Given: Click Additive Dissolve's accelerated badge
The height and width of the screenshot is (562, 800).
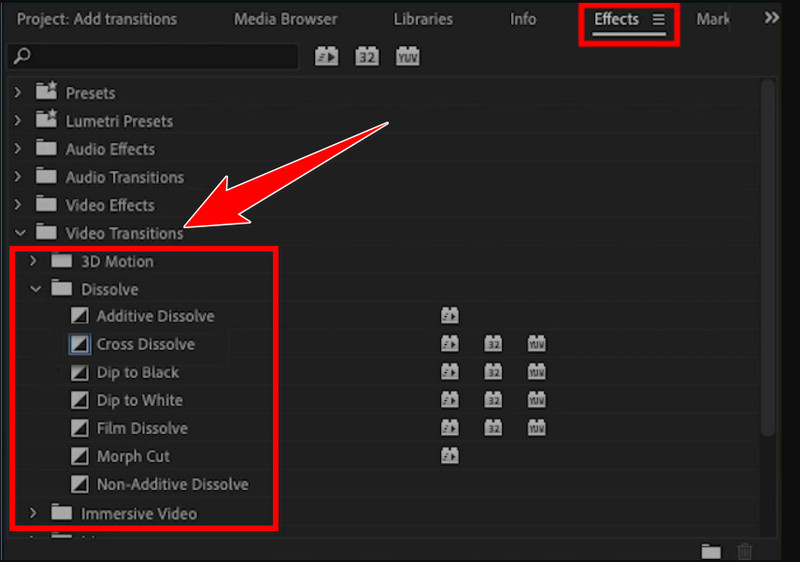Looking at the screenshot, I should point(449,316).
